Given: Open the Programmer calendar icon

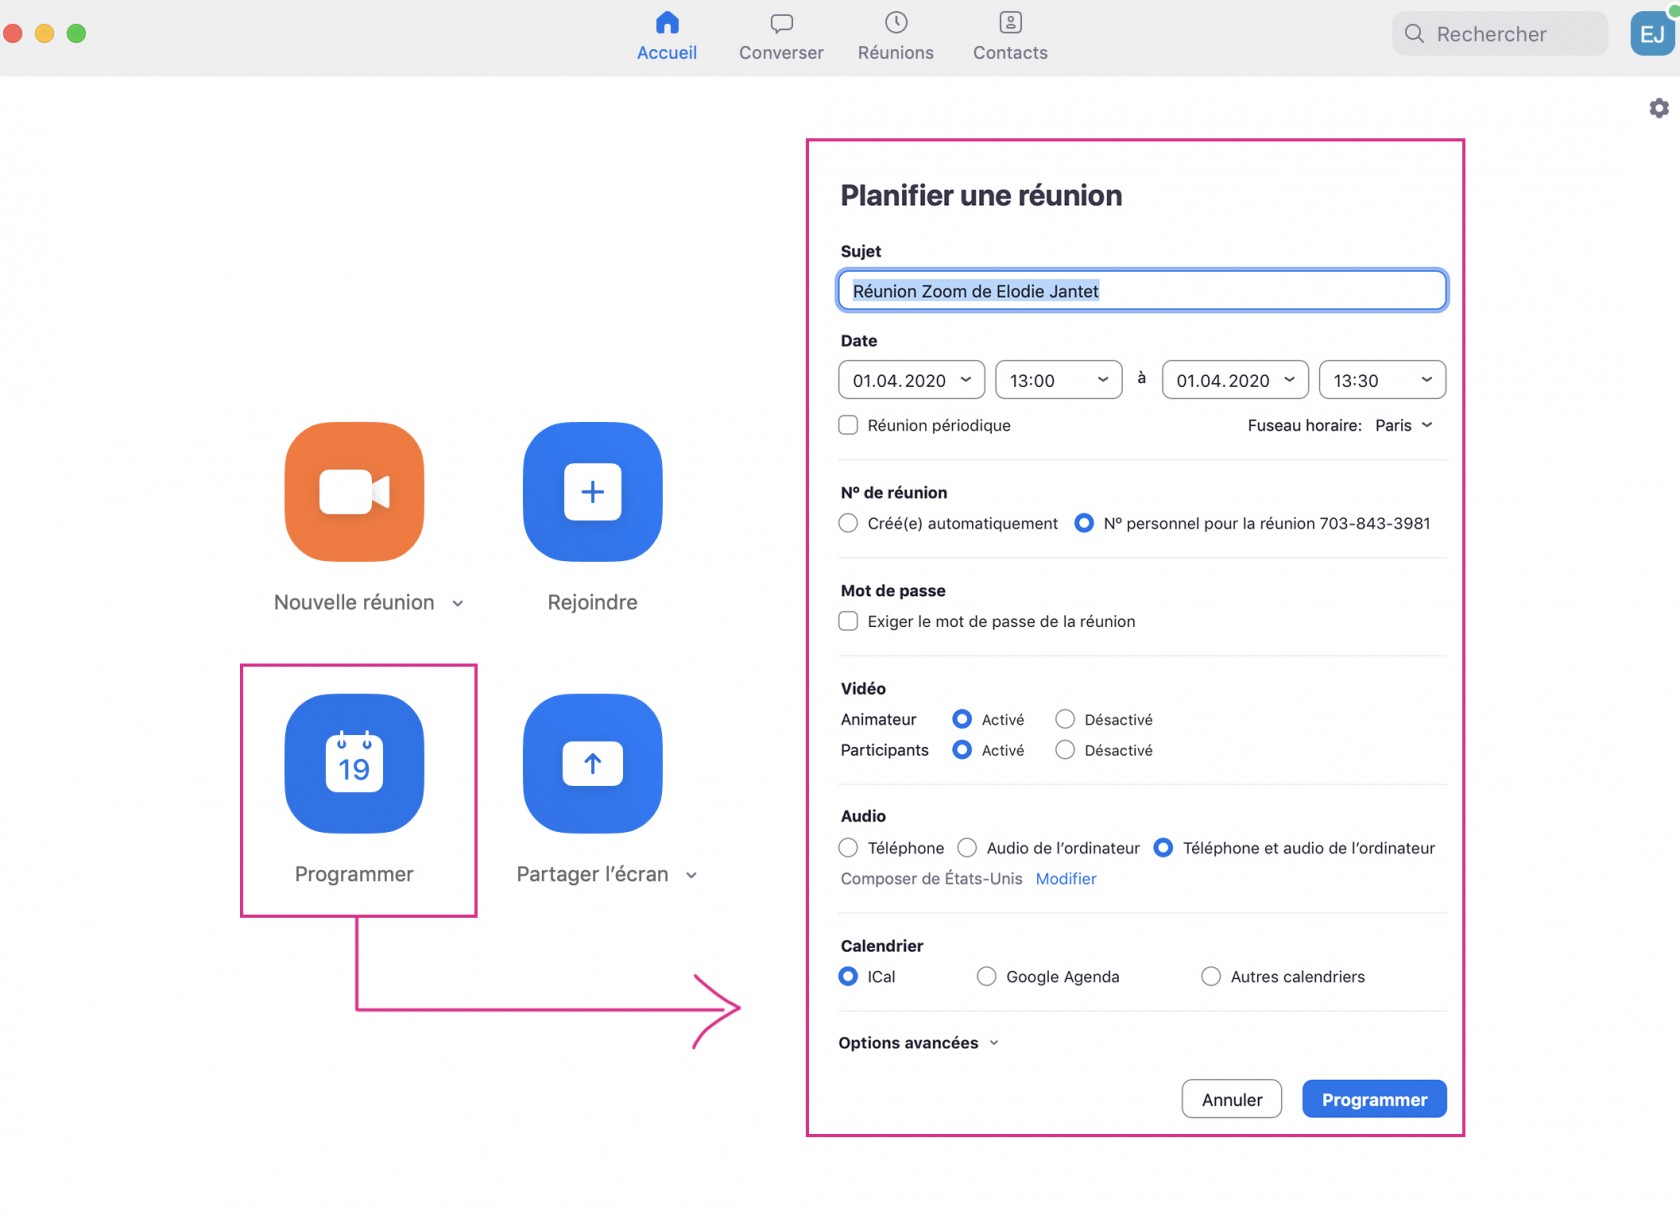Looking at the screenshot, I should 354,764.
